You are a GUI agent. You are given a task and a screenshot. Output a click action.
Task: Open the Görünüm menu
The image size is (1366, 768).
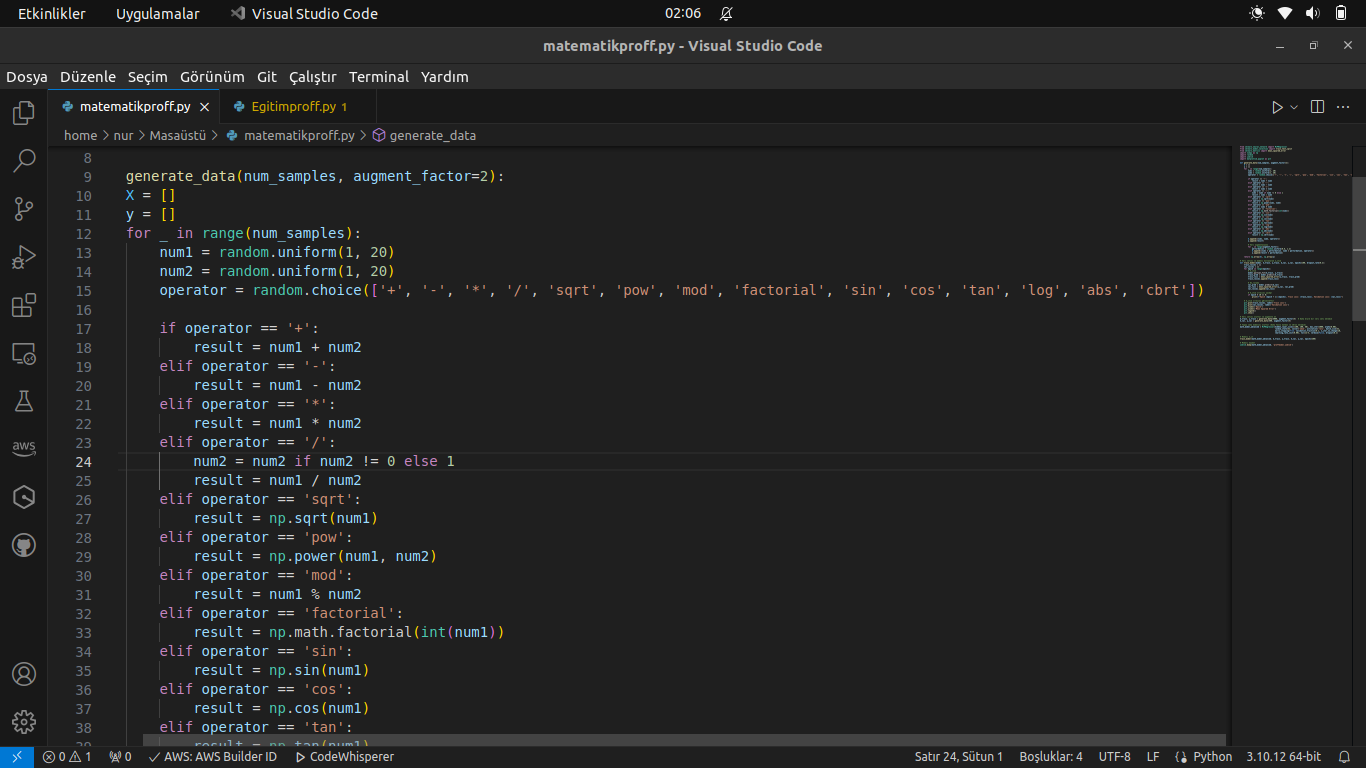coord(212,77)
